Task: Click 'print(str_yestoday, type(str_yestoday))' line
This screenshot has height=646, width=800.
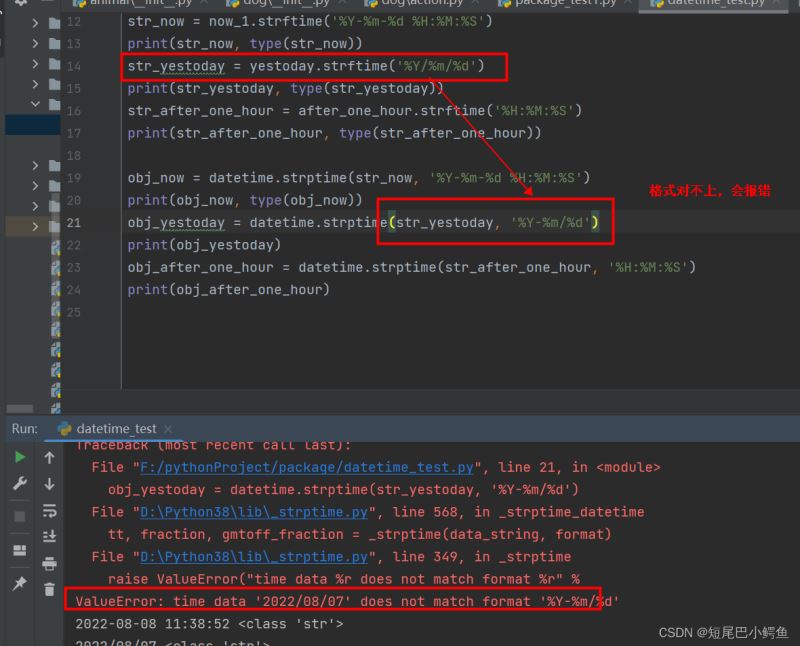Action: tap(285, 89)
